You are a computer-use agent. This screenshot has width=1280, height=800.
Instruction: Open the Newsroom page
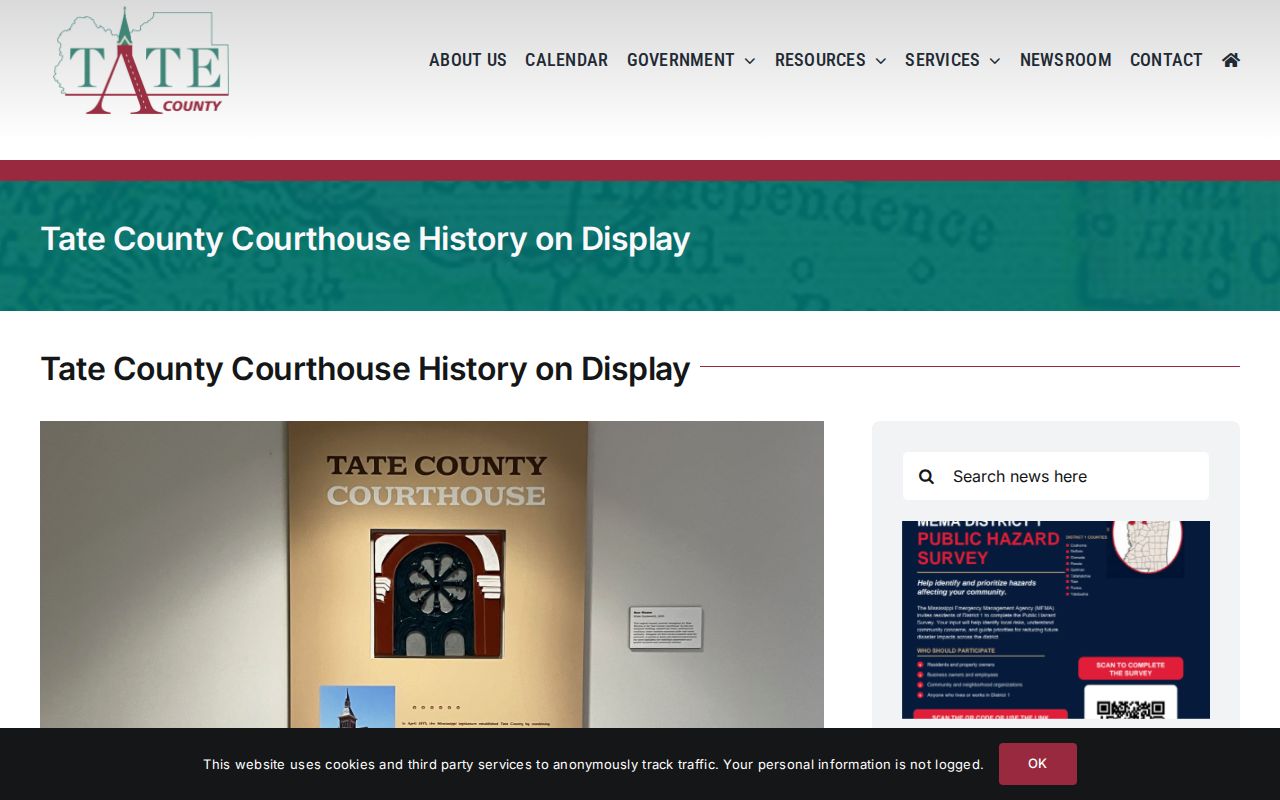coord(1065,60)
